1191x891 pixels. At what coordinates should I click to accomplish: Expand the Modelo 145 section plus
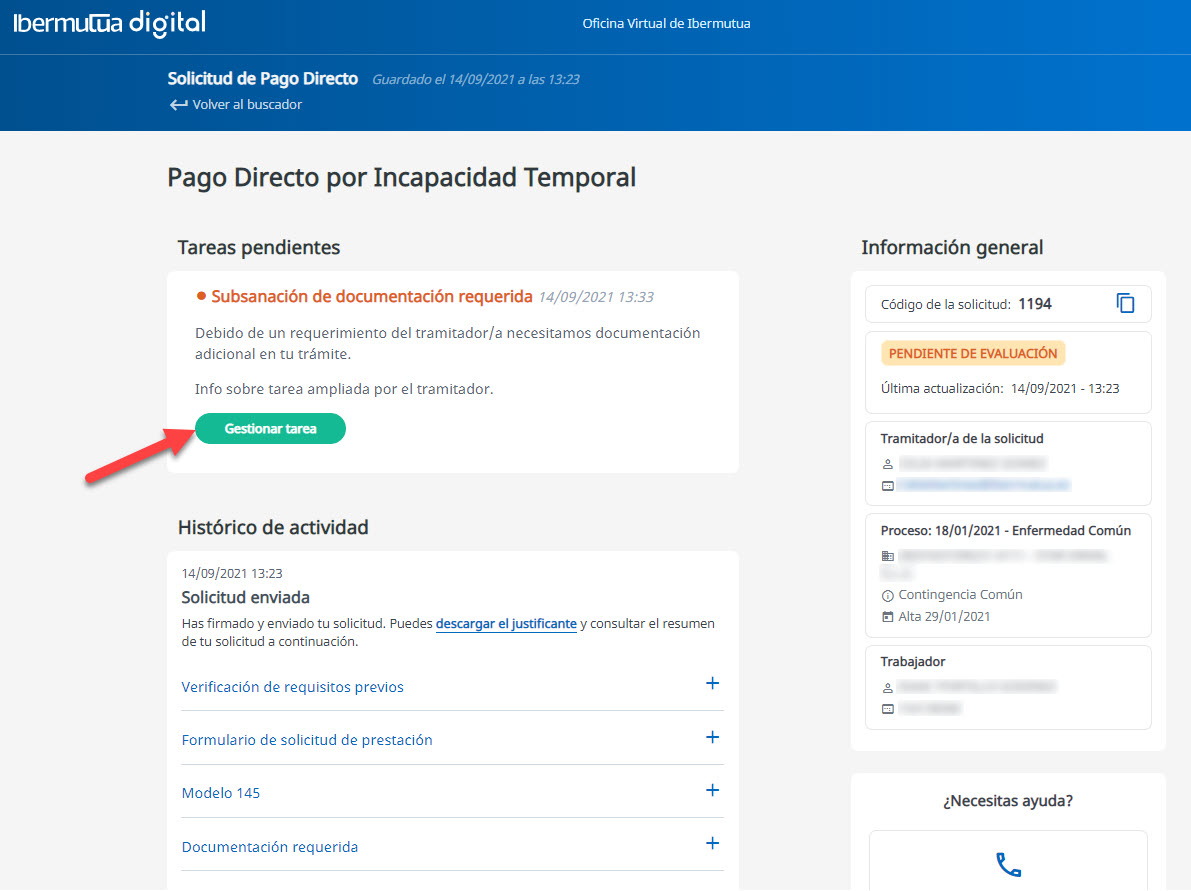click(712, 791)
